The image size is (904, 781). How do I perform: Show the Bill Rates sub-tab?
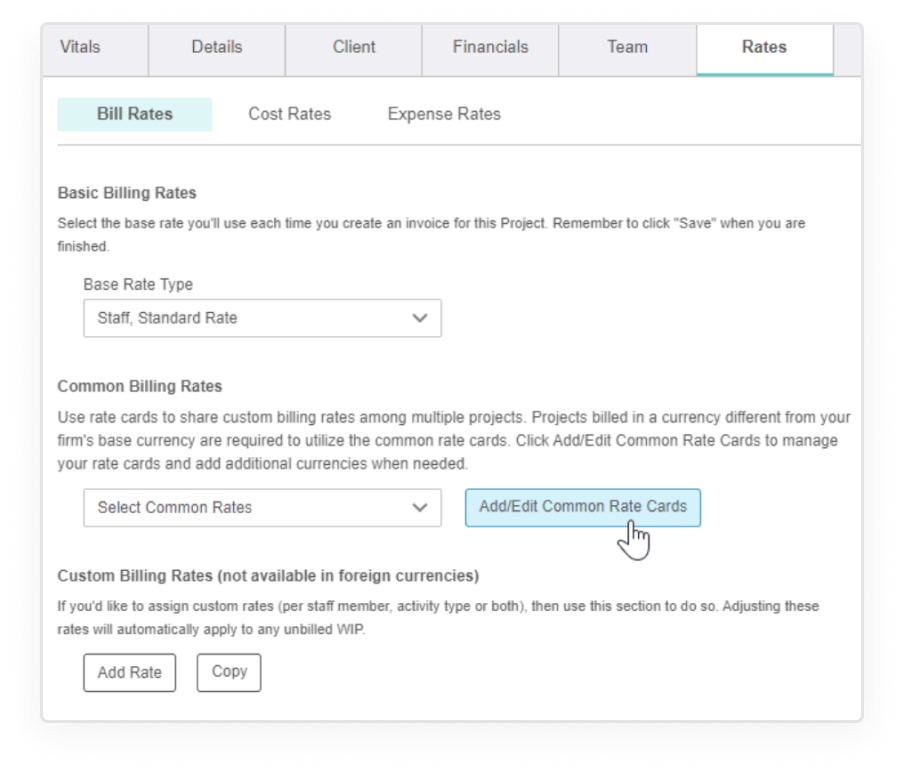pyautogui.click(x=134, y=114)
